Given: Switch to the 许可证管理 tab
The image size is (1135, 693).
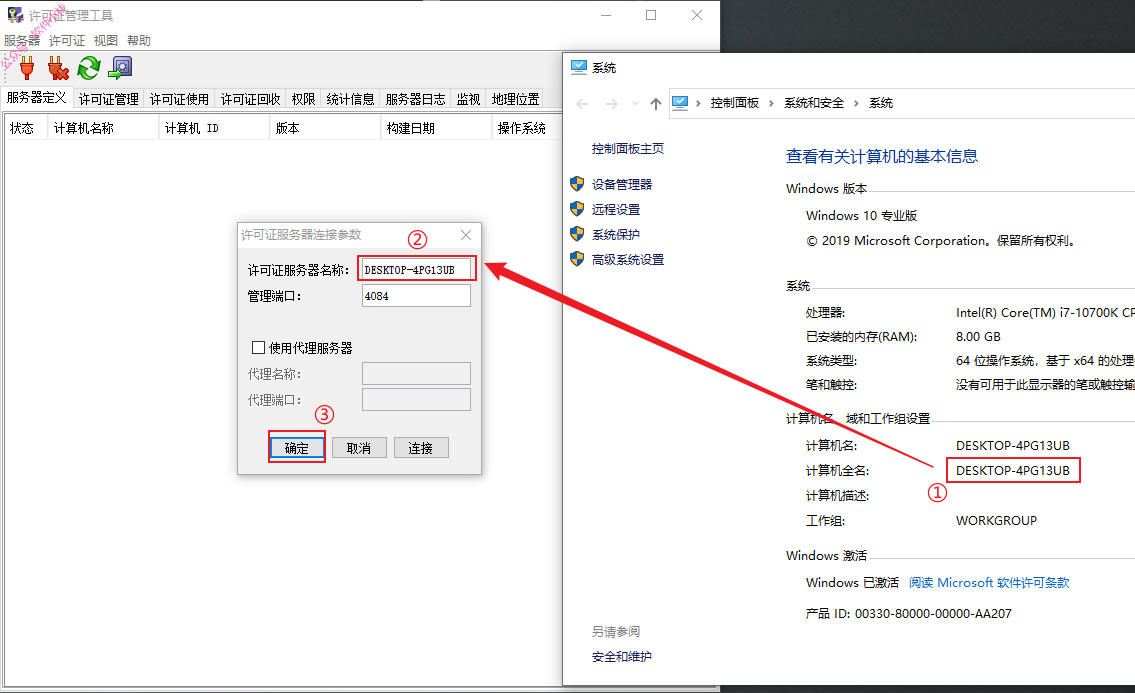Looking at the screenshot, I should pyautogui.click(x=109, y=99).
